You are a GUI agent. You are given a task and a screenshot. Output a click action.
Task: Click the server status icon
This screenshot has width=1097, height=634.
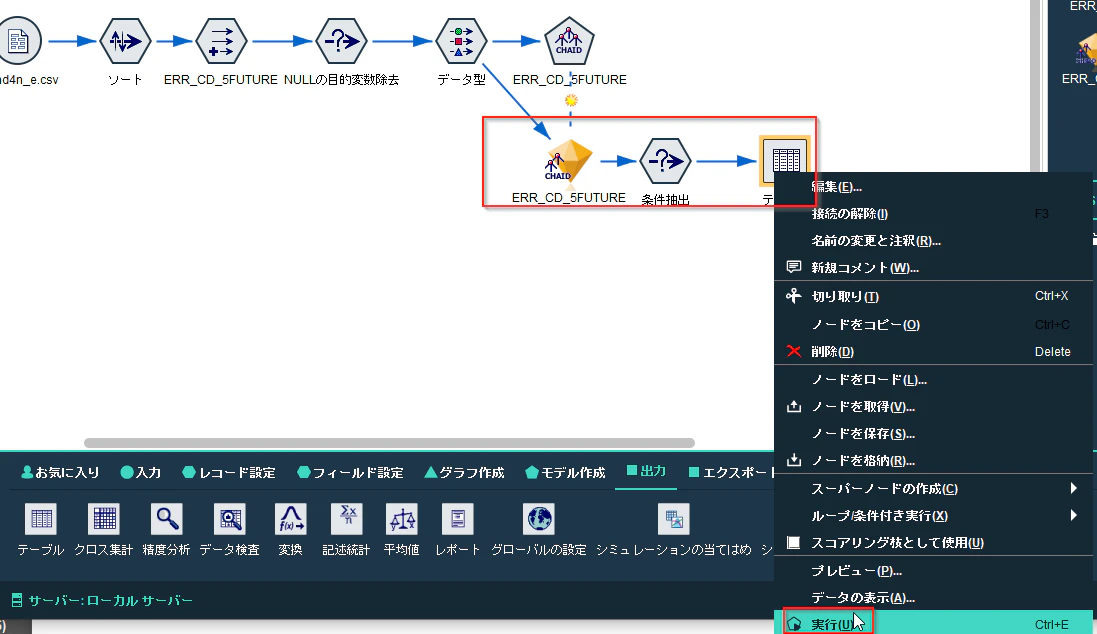coord(17,600)
